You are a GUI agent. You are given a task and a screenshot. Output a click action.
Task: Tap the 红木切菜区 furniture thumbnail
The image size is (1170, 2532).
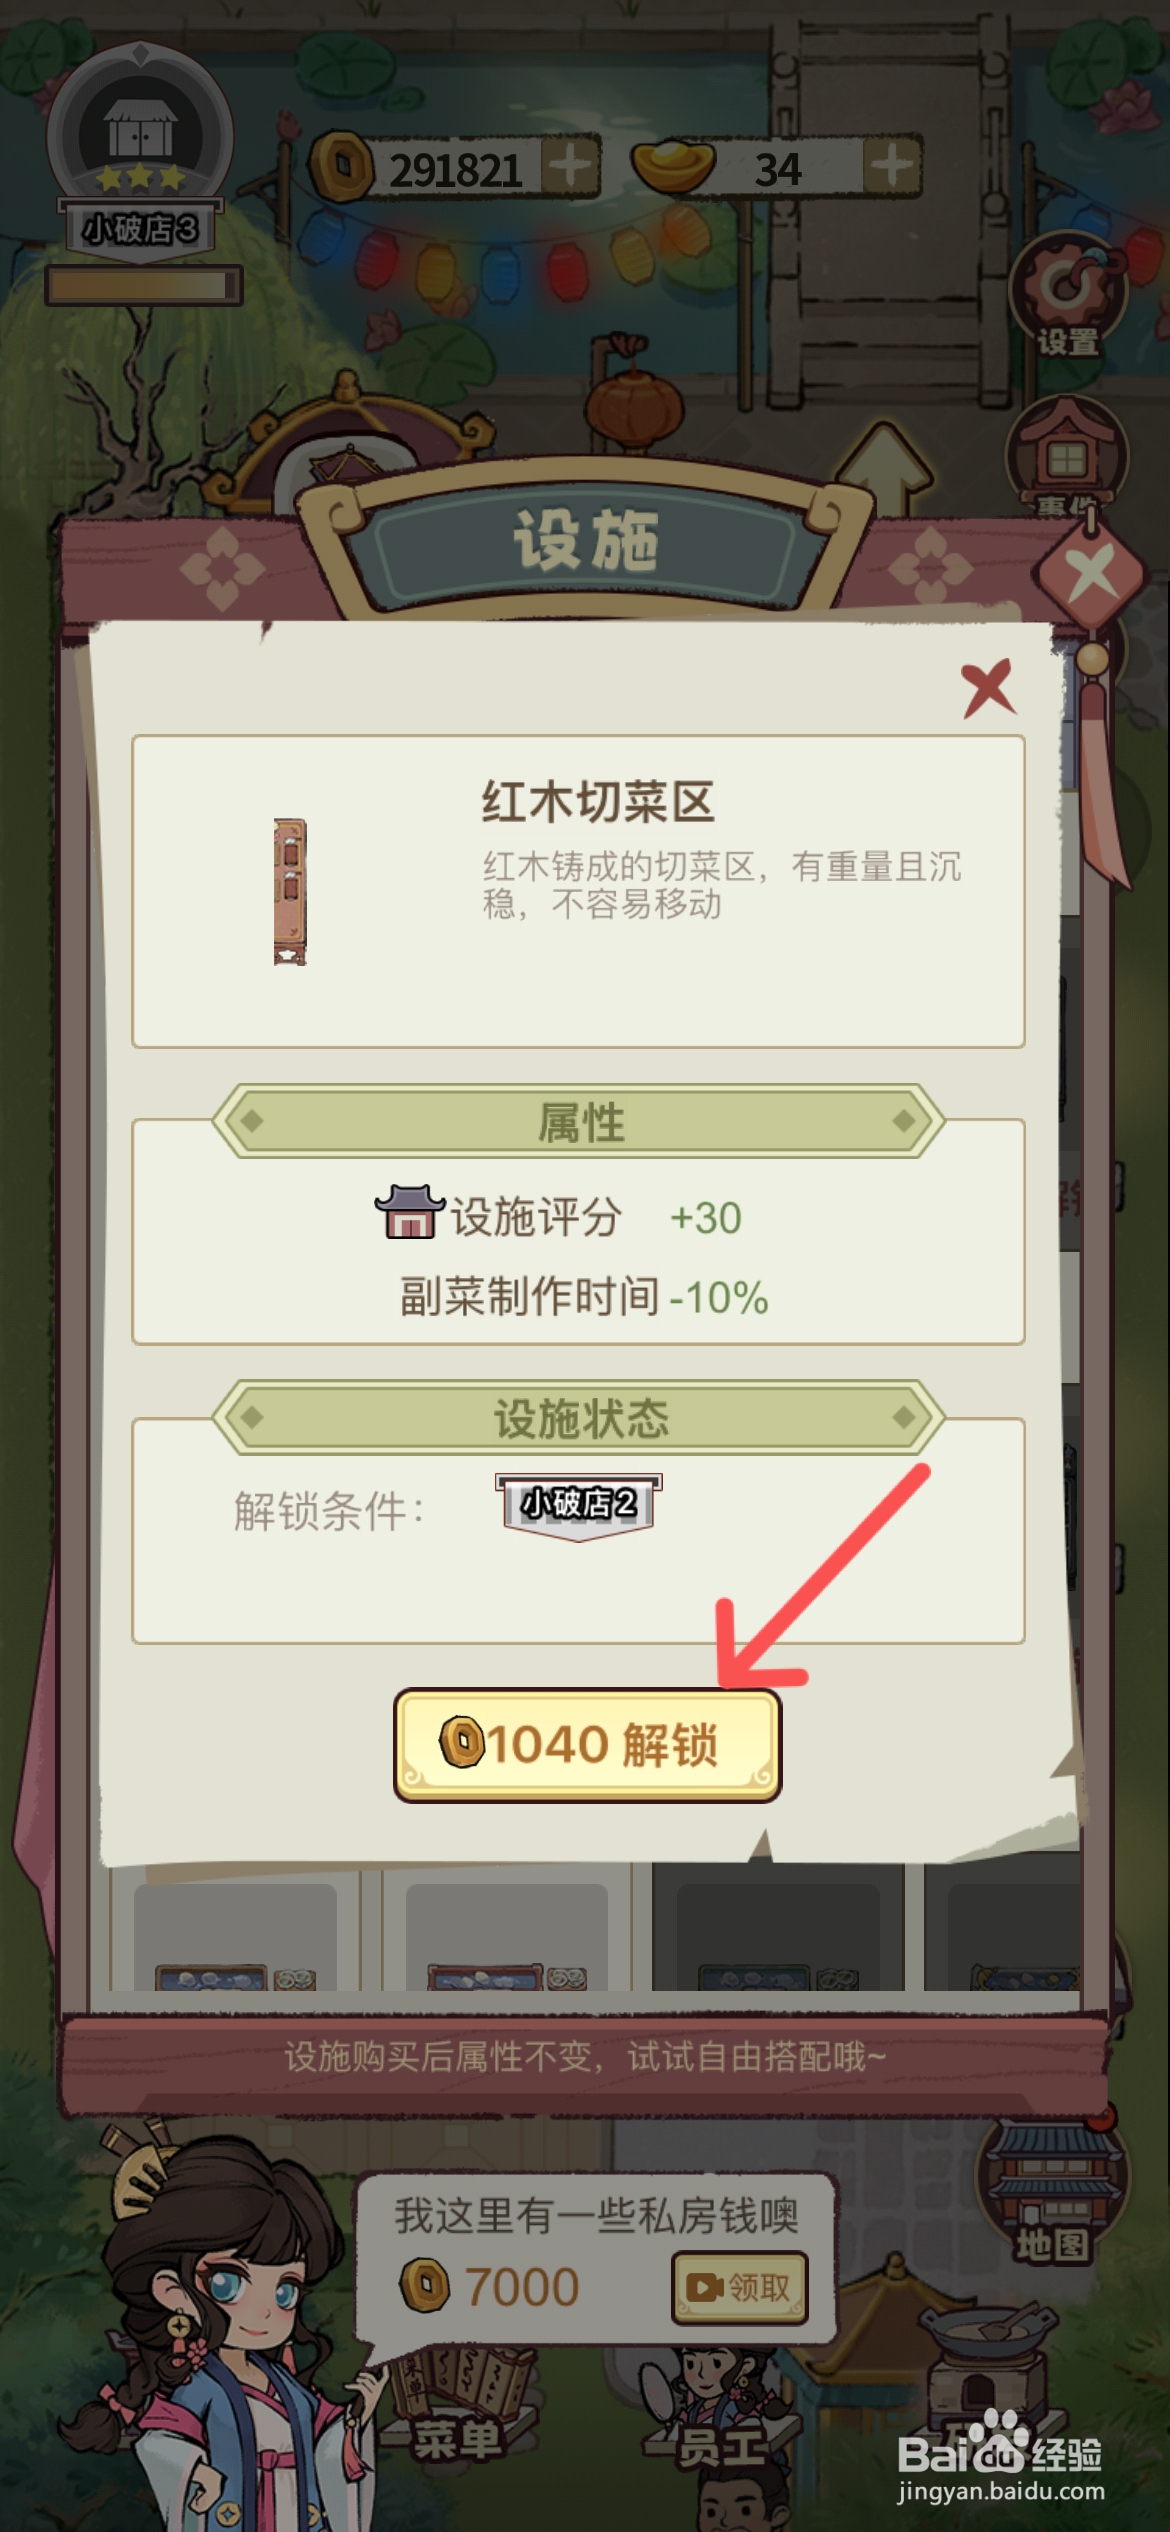pyautogui.click(x=290, y=891)
